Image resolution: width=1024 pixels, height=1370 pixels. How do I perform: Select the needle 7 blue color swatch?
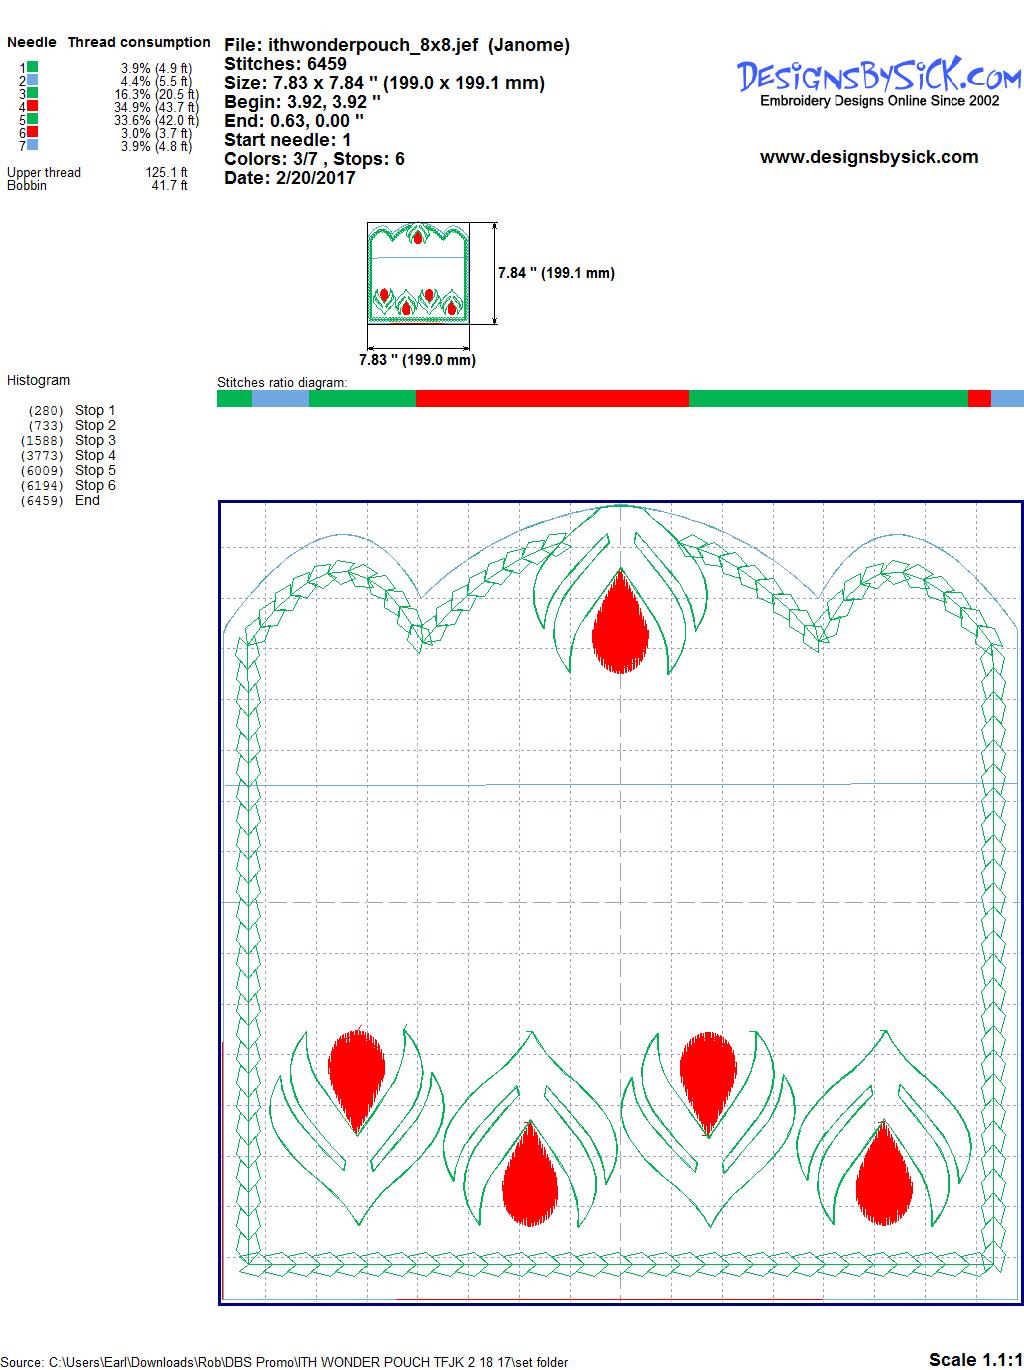click(33, 145)
